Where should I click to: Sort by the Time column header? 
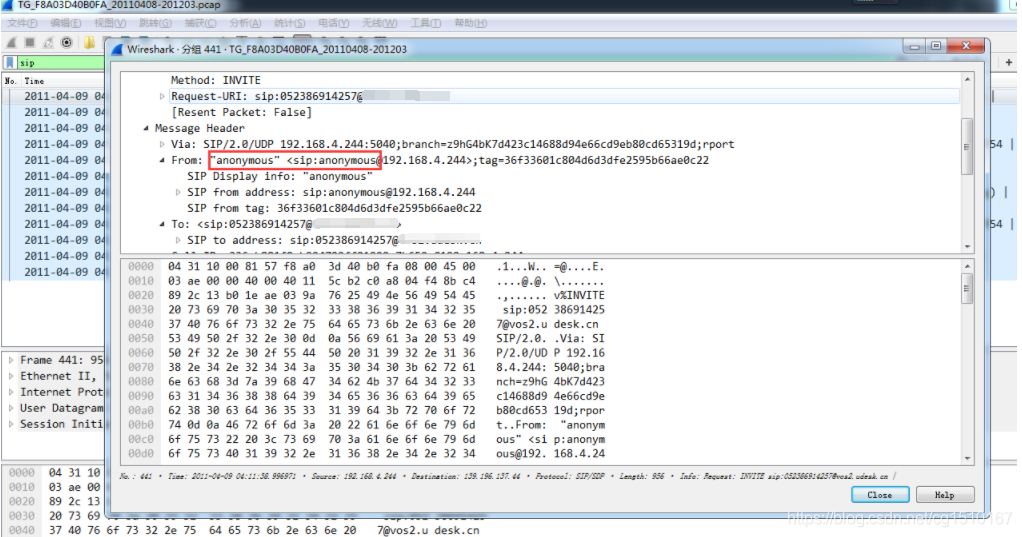click(x=35, y=81)
